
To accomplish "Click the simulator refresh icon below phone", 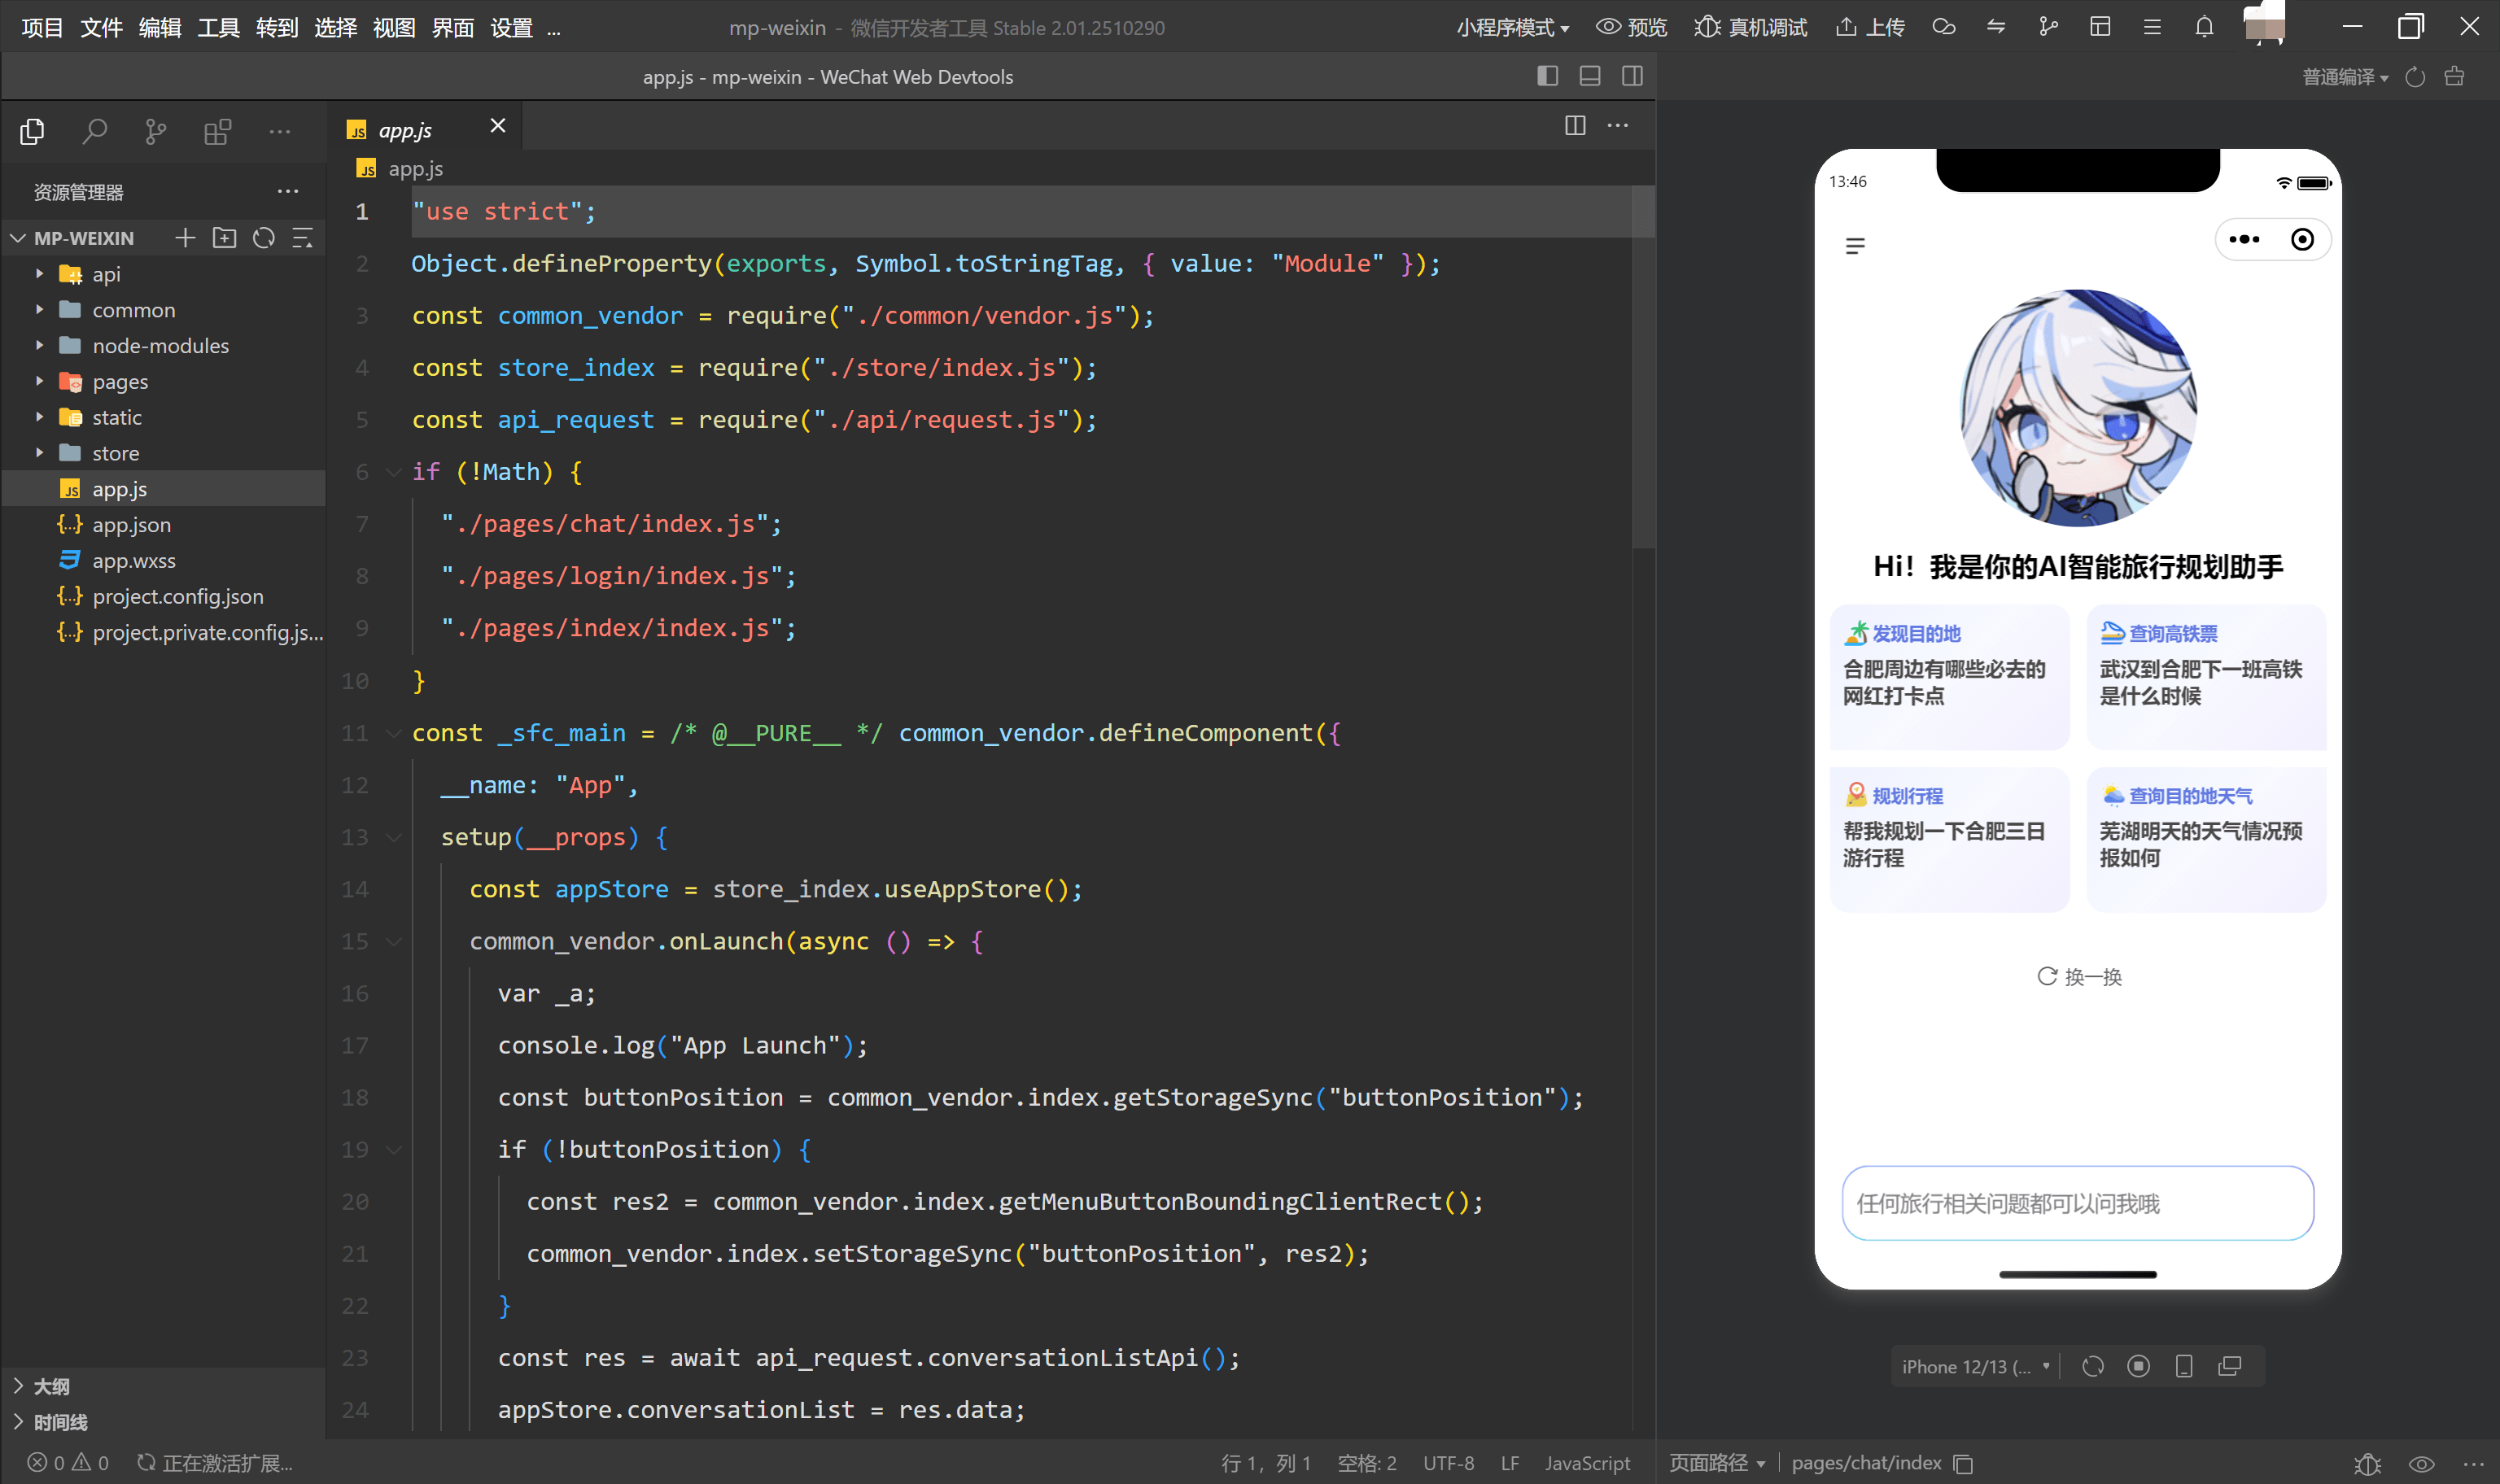I will coord(2092,1366).
